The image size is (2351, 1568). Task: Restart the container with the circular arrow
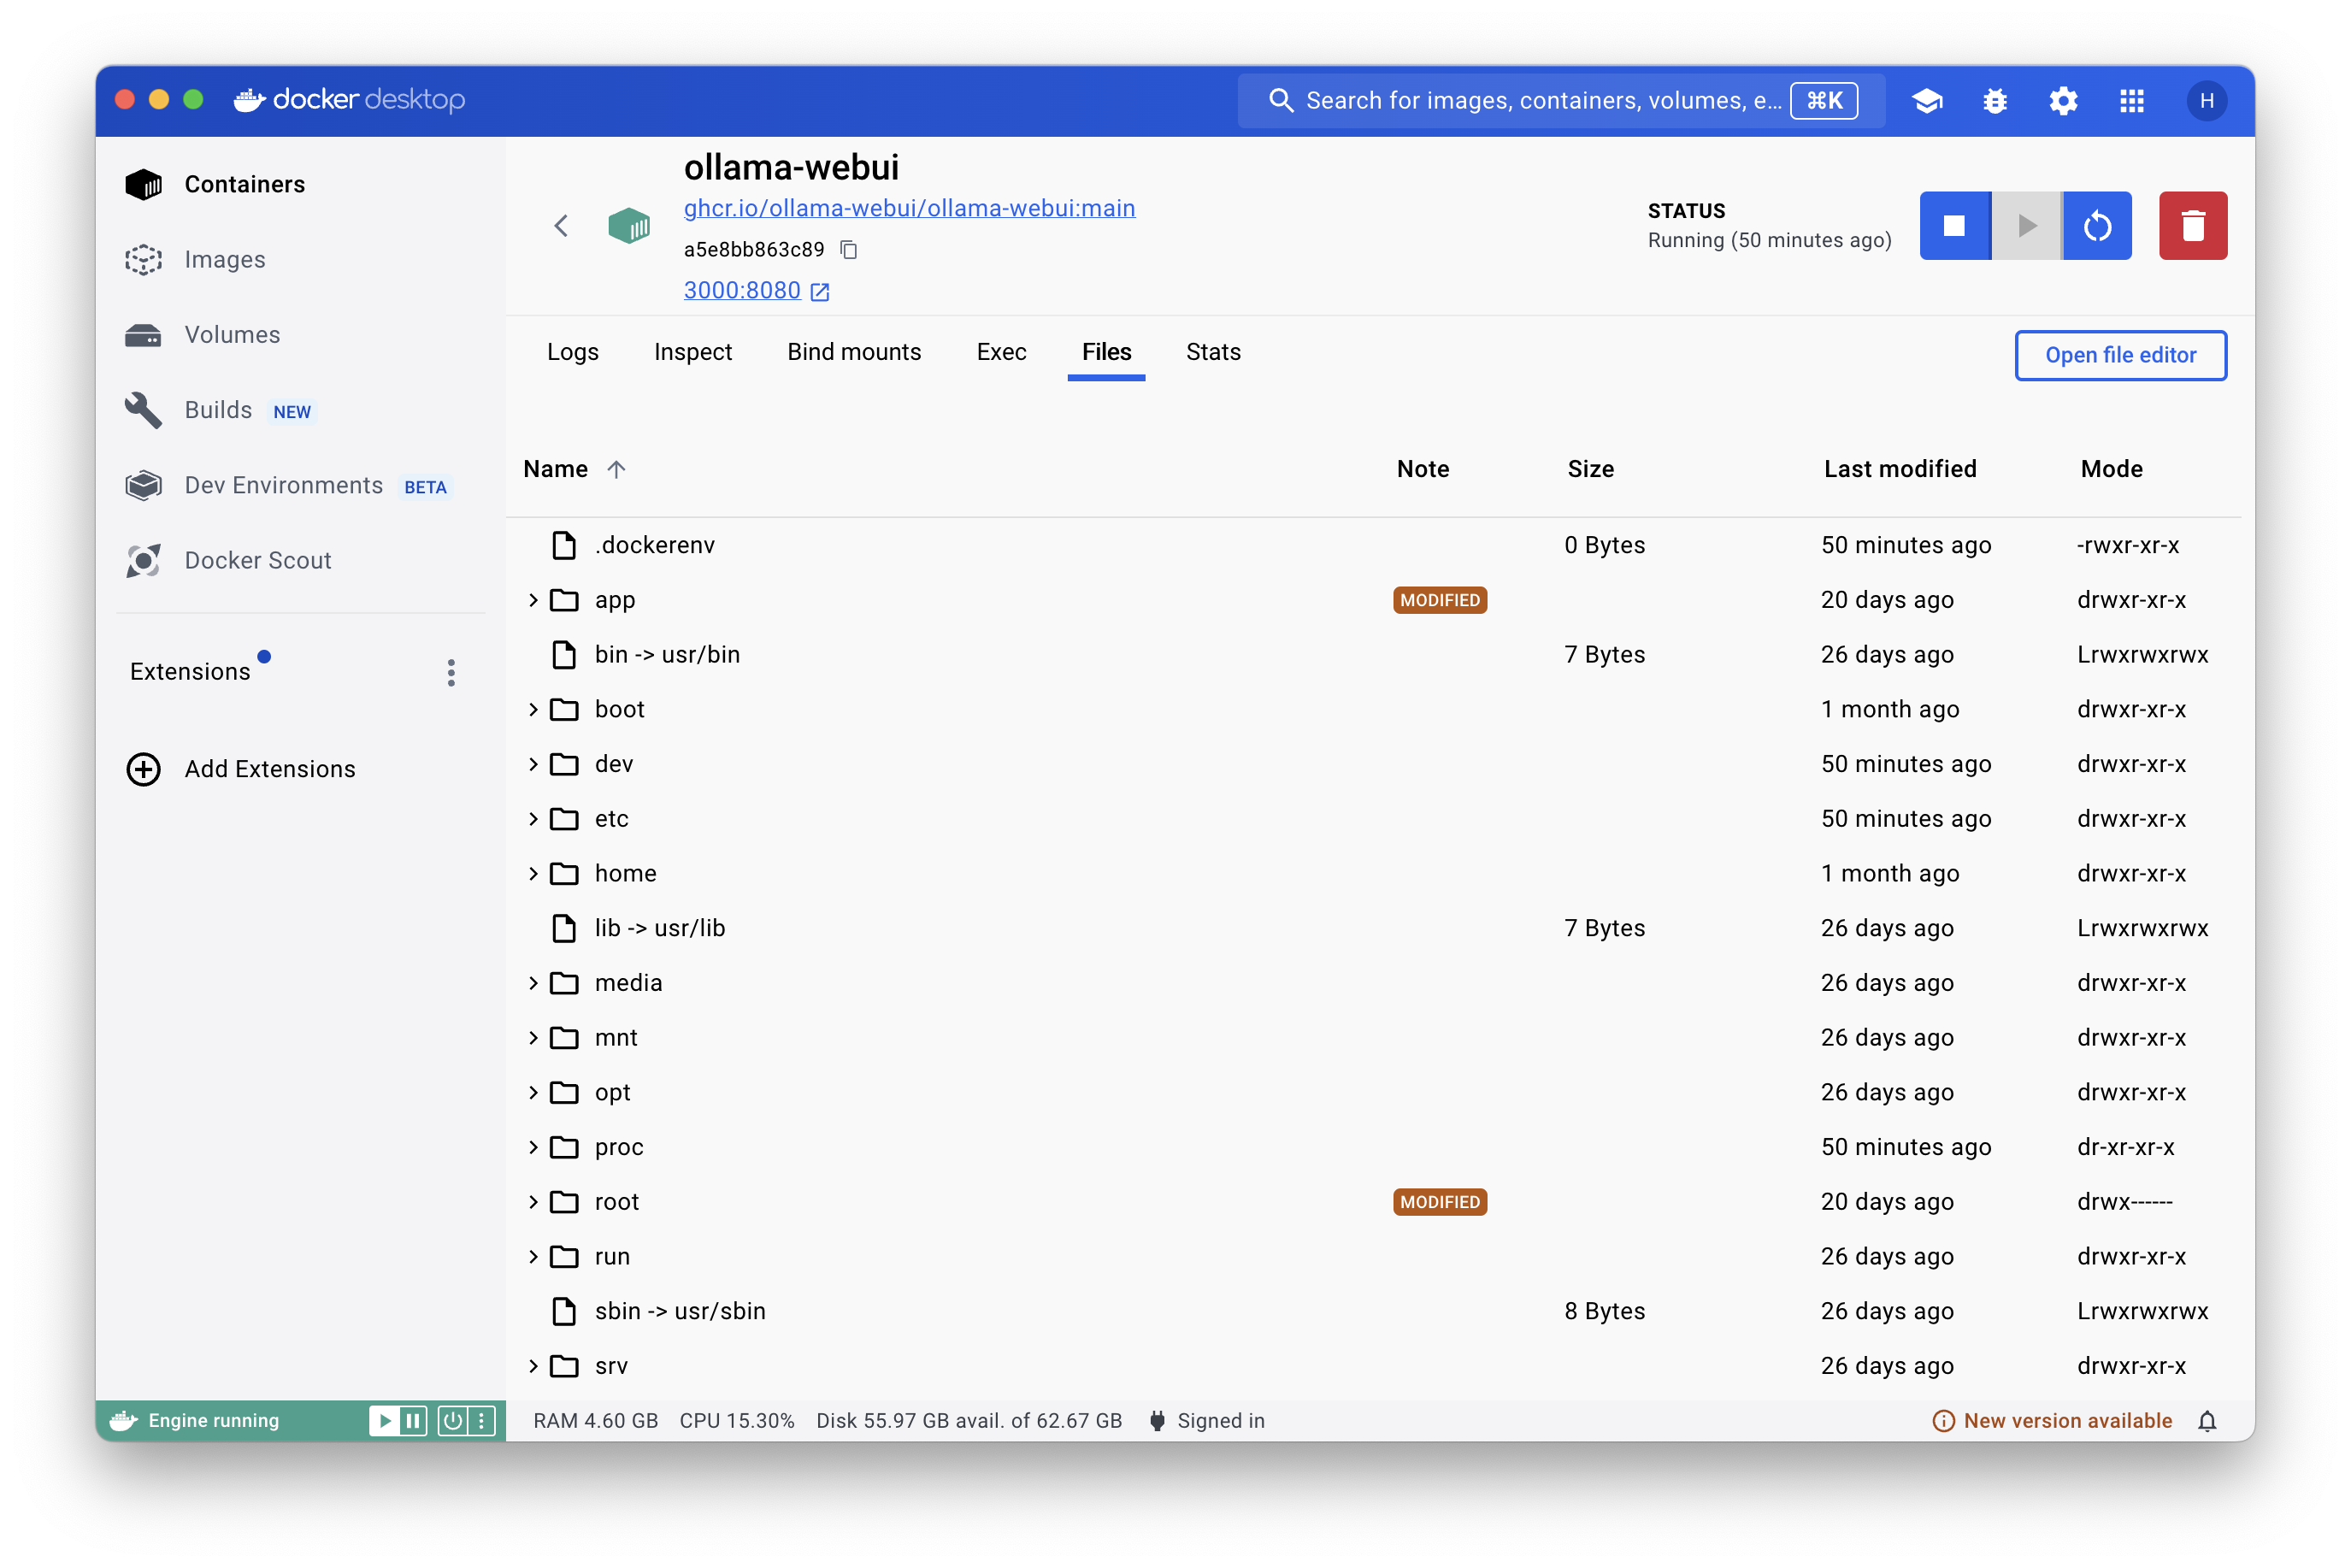point(2097,226)
